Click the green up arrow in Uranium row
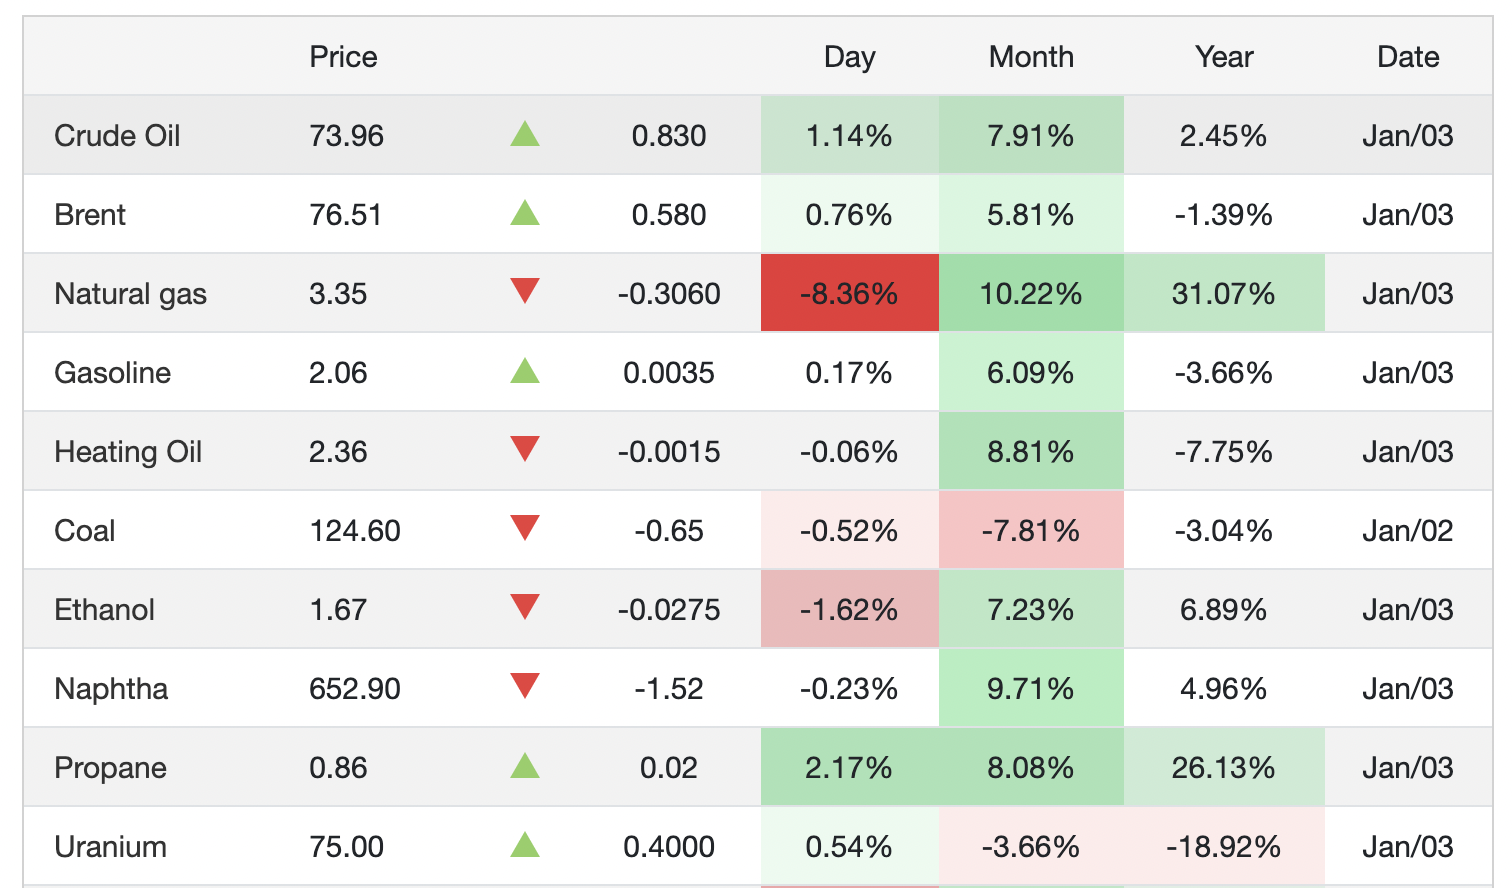 pos(525,845)
